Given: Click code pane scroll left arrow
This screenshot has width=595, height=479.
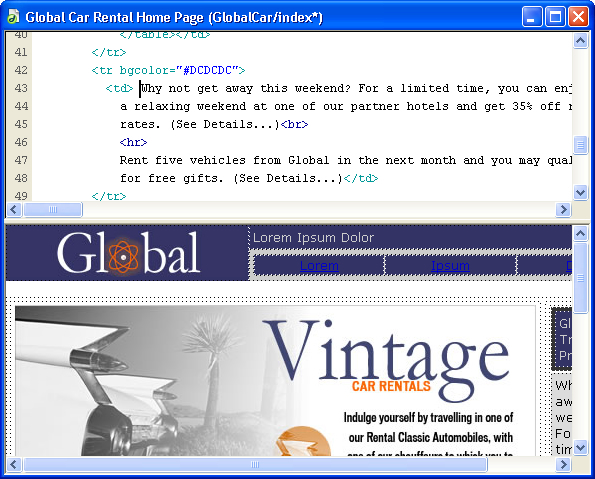Looking at the screenshot, I should pyautogui.click(x=14, y=210).
